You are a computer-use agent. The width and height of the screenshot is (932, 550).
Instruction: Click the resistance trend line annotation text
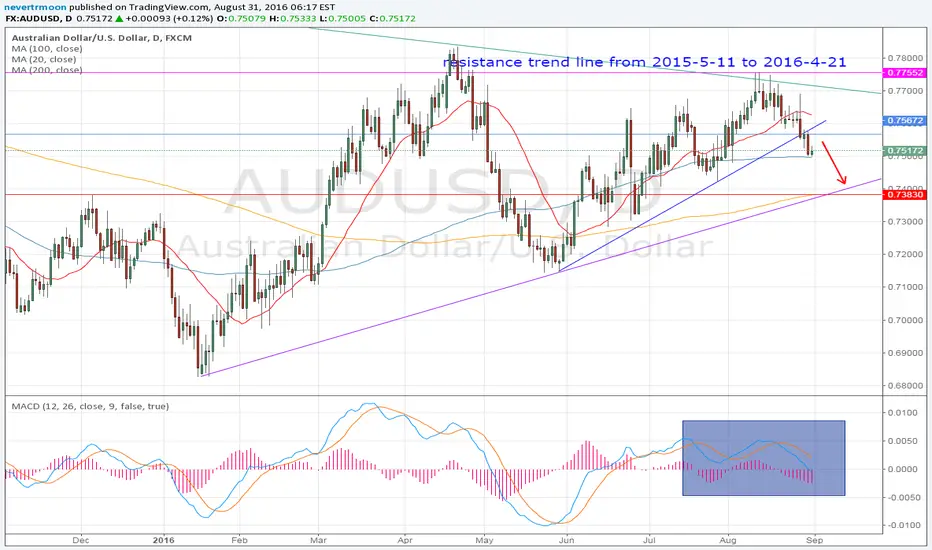[x=644, y=62]
